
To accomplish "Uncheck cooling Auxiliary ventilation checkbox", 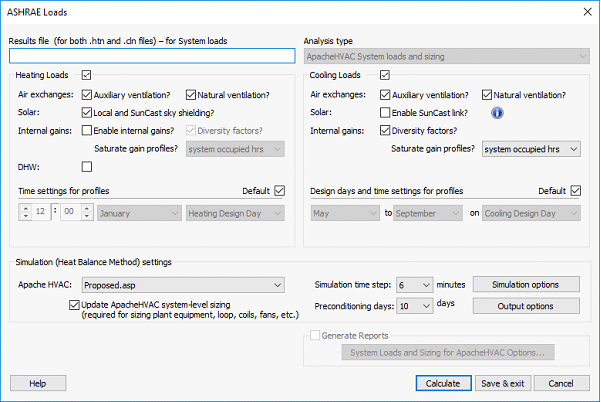I will [x=386, y=95].
